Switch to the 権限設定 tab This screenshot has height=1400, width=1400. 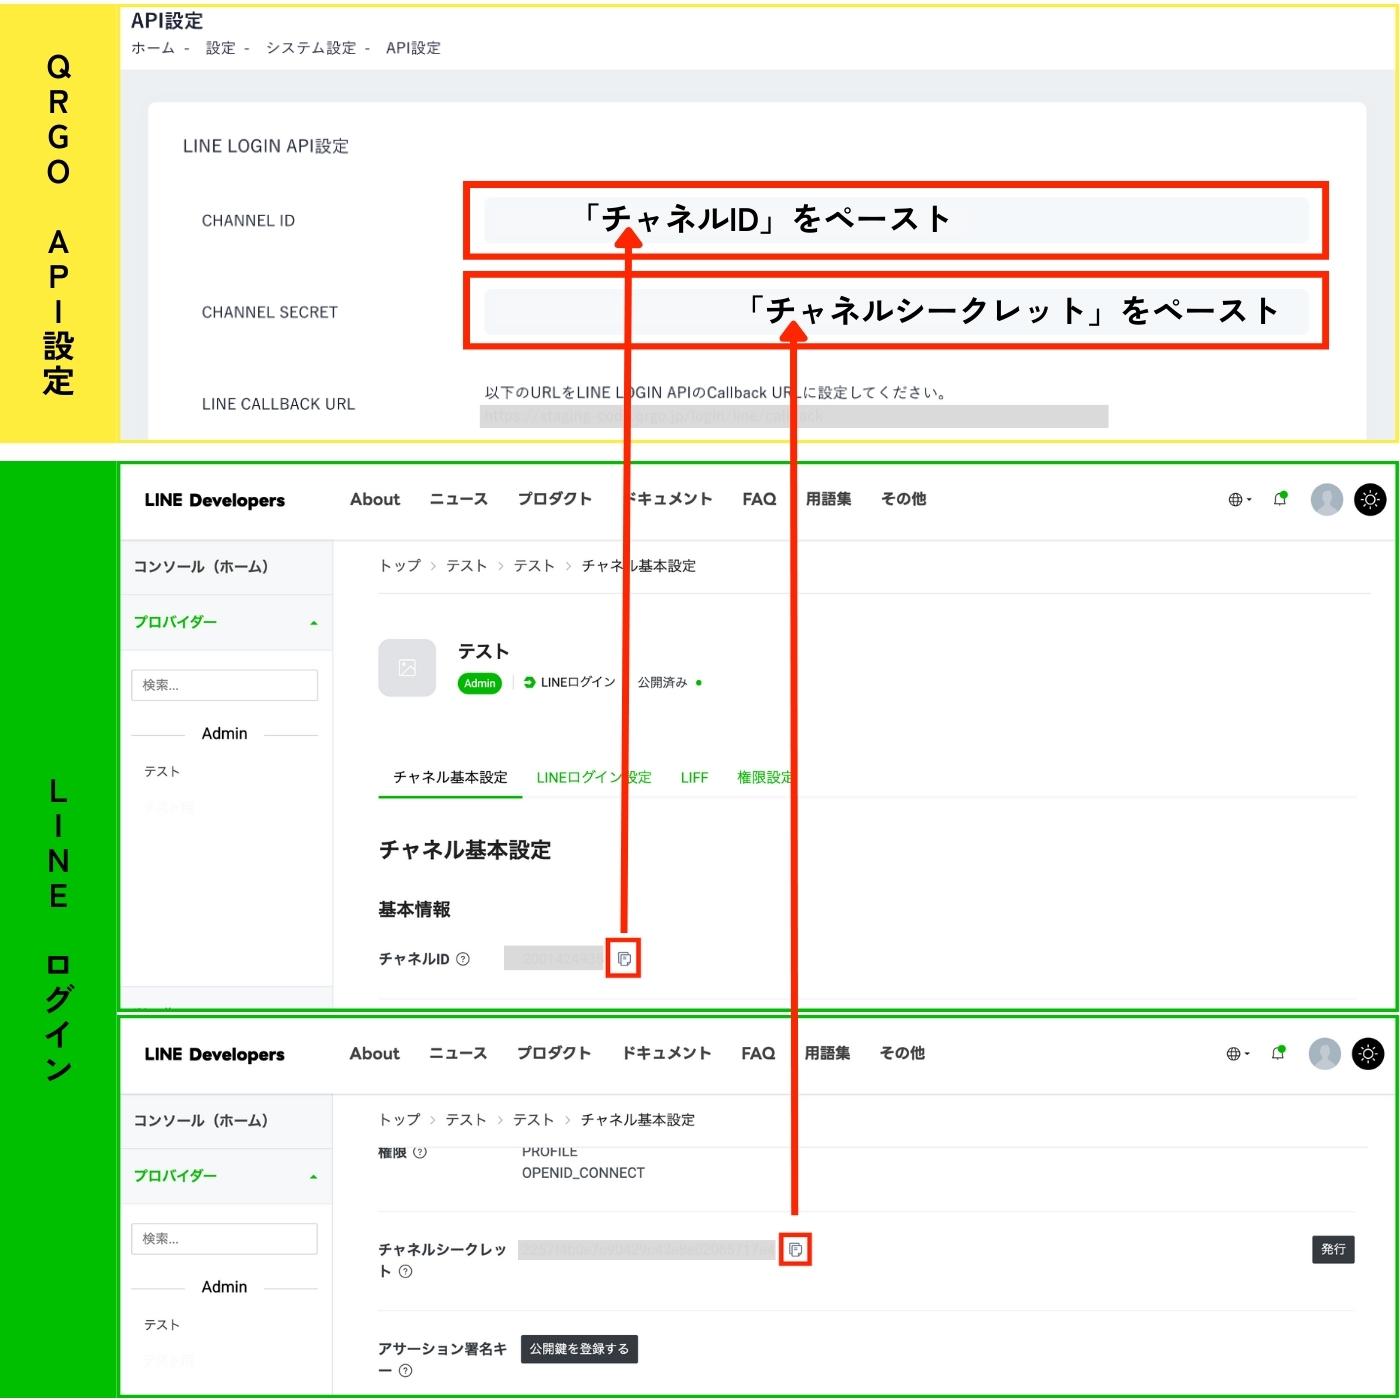(765, 777)
